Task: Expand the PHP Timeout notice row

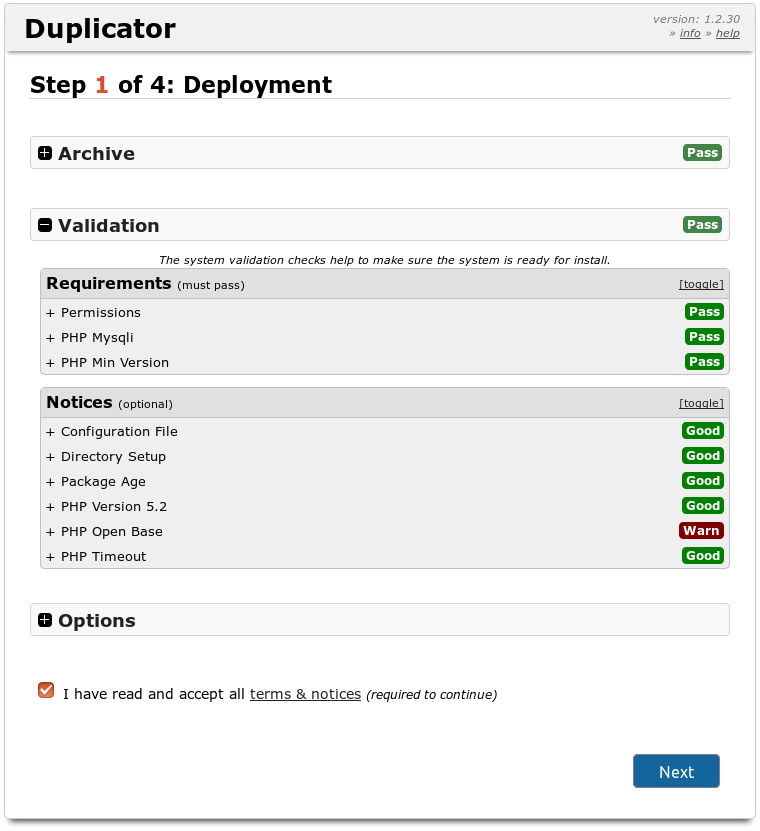Action: pos(96,557)
